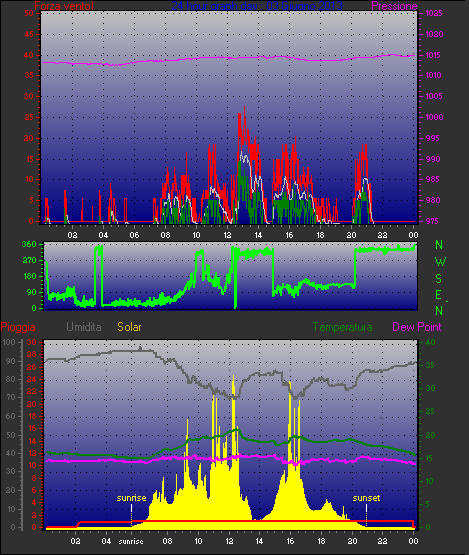This screenshot has width=469, height=555.
Task: Click the sunset marker in solar chart
Action: coord(366,498)
